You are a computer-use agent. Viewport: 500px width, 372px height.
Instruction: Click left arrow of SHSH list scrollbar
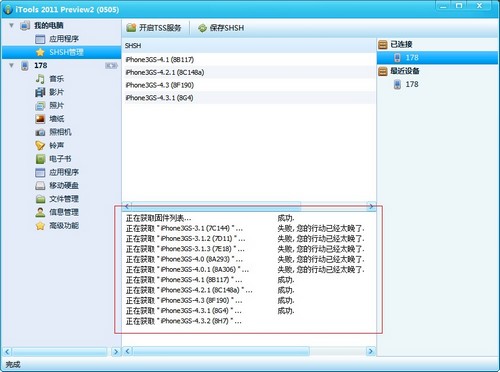(127, 206)
